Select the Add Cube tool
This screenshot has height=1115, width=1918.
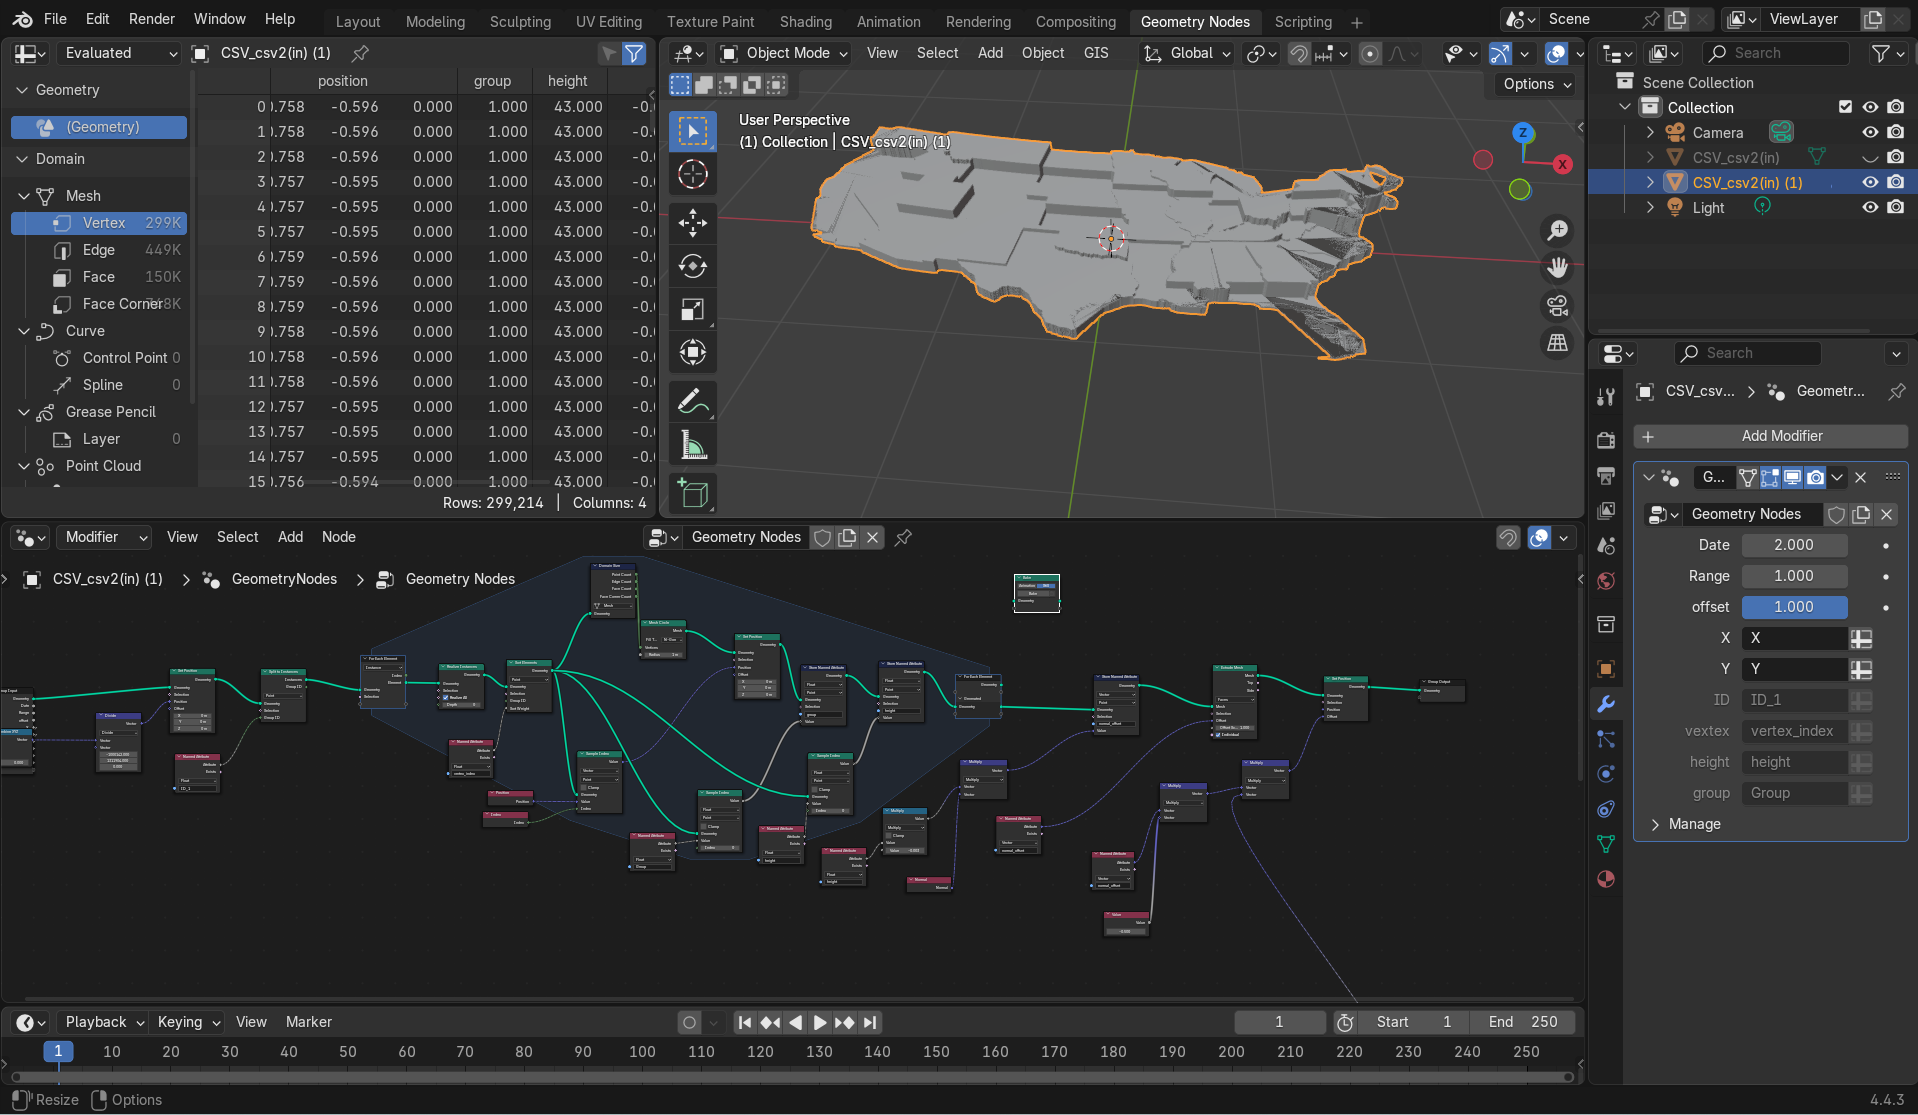(692, 494)
